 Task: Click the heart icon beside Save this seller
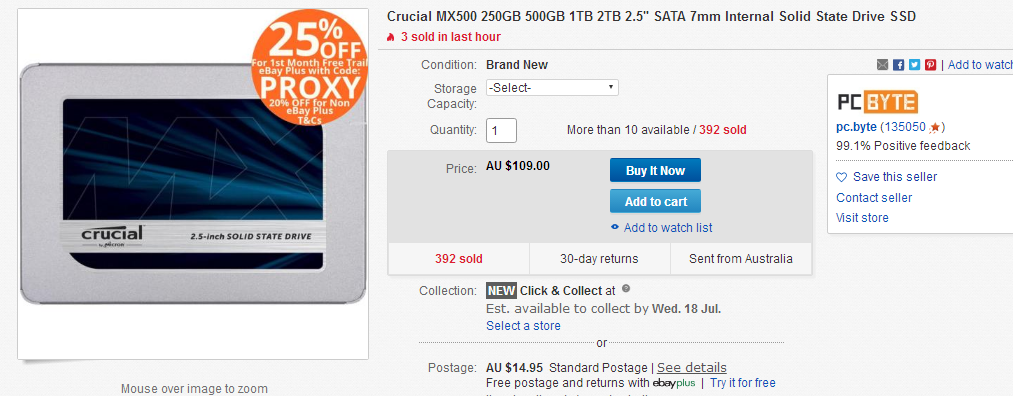pos(841,177)
